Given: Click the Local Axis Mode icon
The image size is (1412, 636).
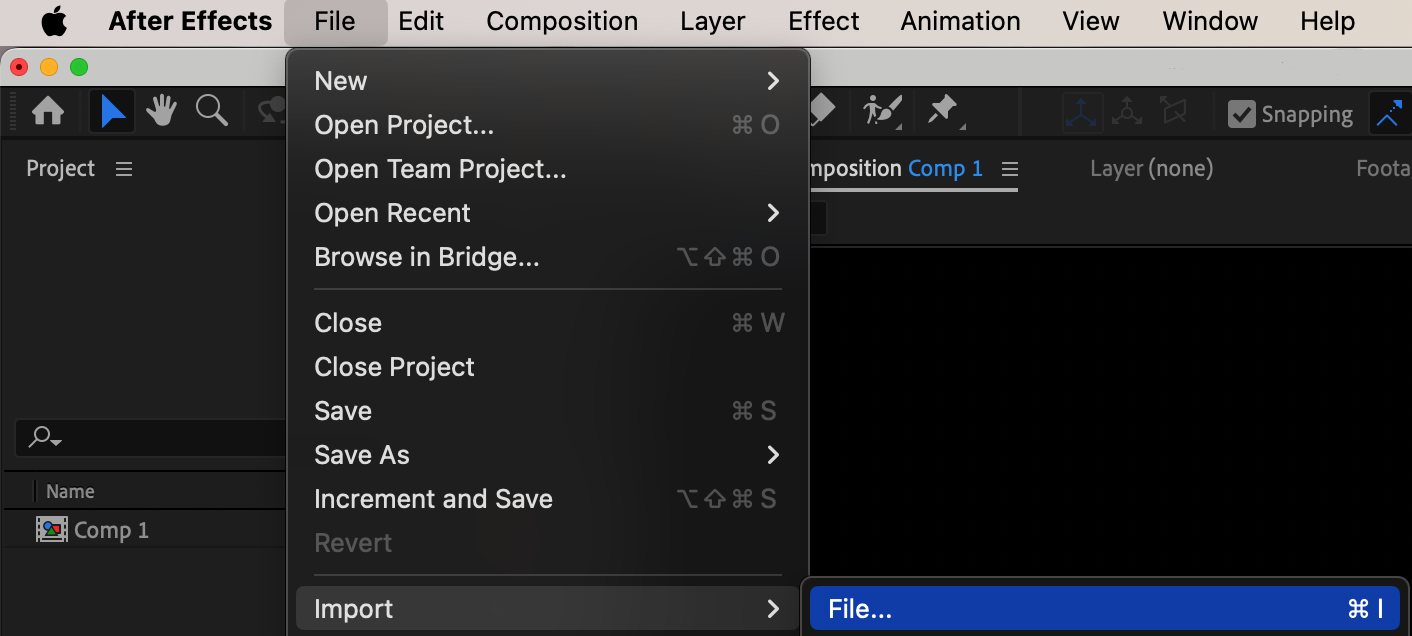Looking at the screenshot, I should tap(1082, 113).
